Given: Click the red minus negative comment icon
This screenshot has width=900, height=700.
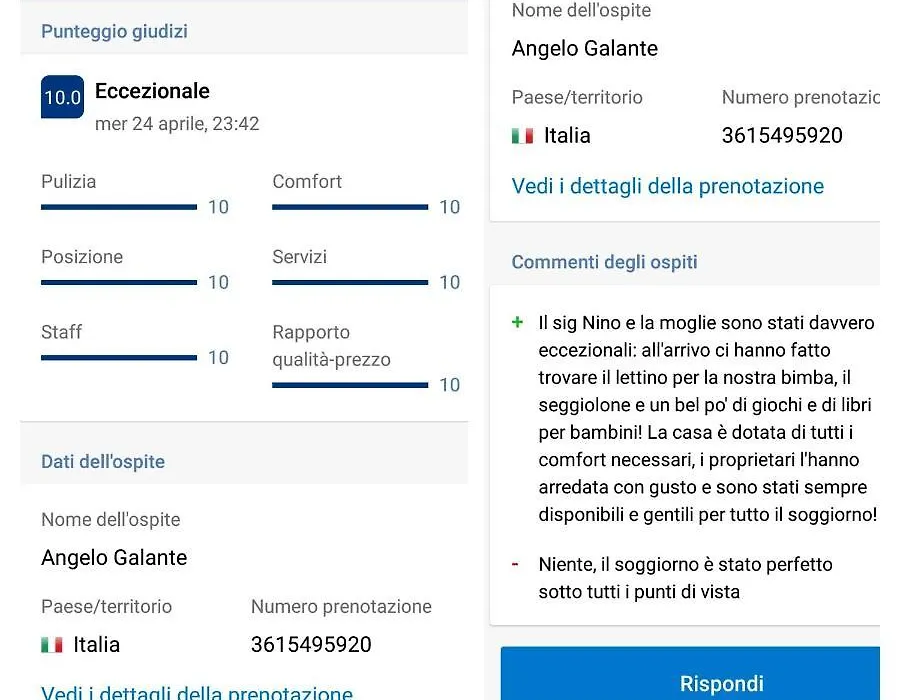Looking at the screenshot, I should (516, 564).
